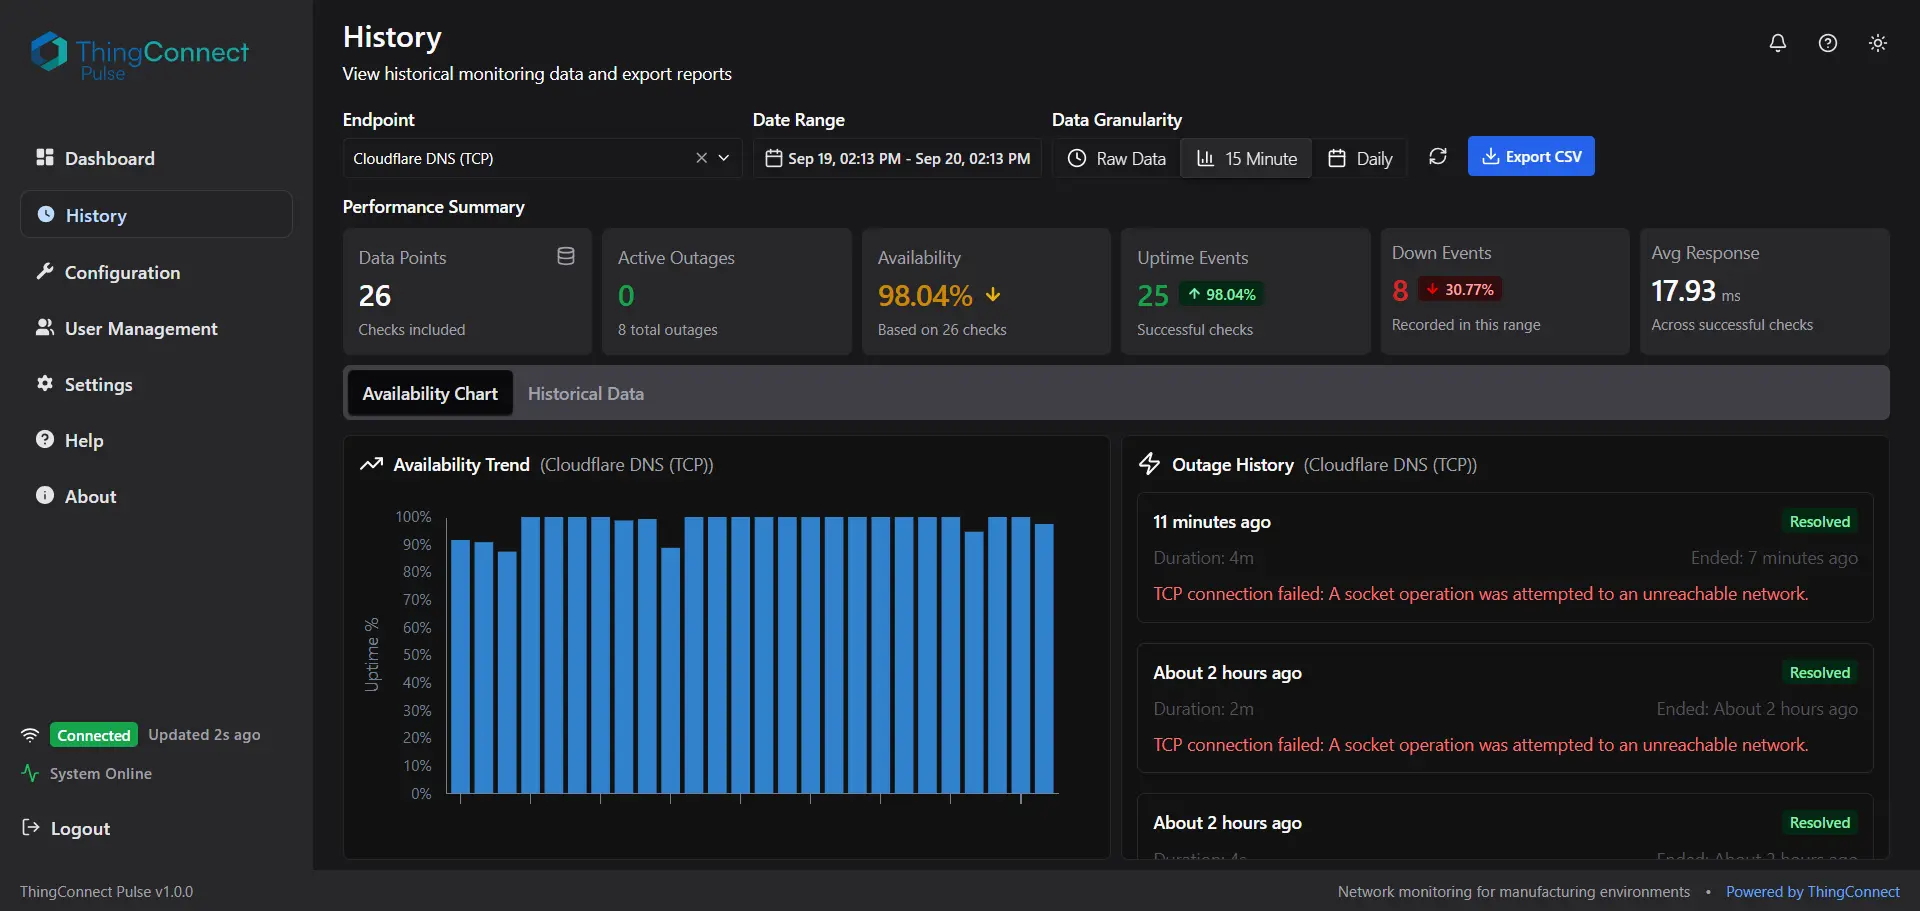The width and height of the screenshot is (1920, 911).
Task: Open the Date Range picker
Action: click(x=897, y=158)
